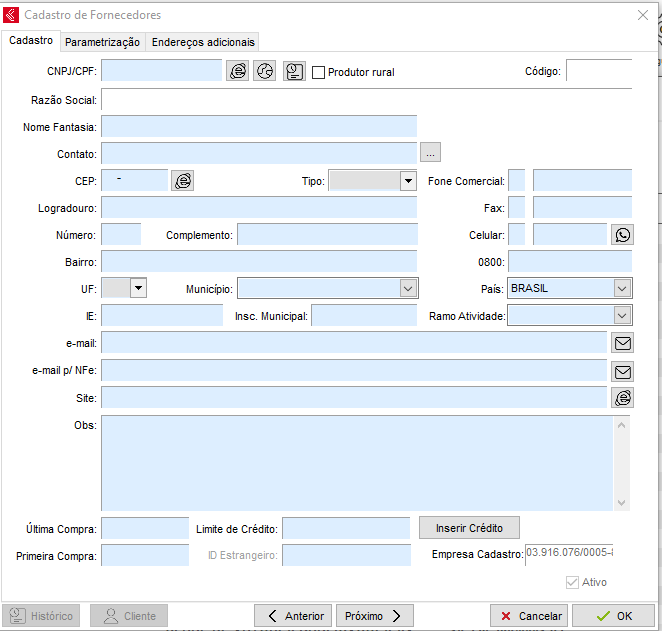Expand the Tipo dropdown

click(407, 181)
